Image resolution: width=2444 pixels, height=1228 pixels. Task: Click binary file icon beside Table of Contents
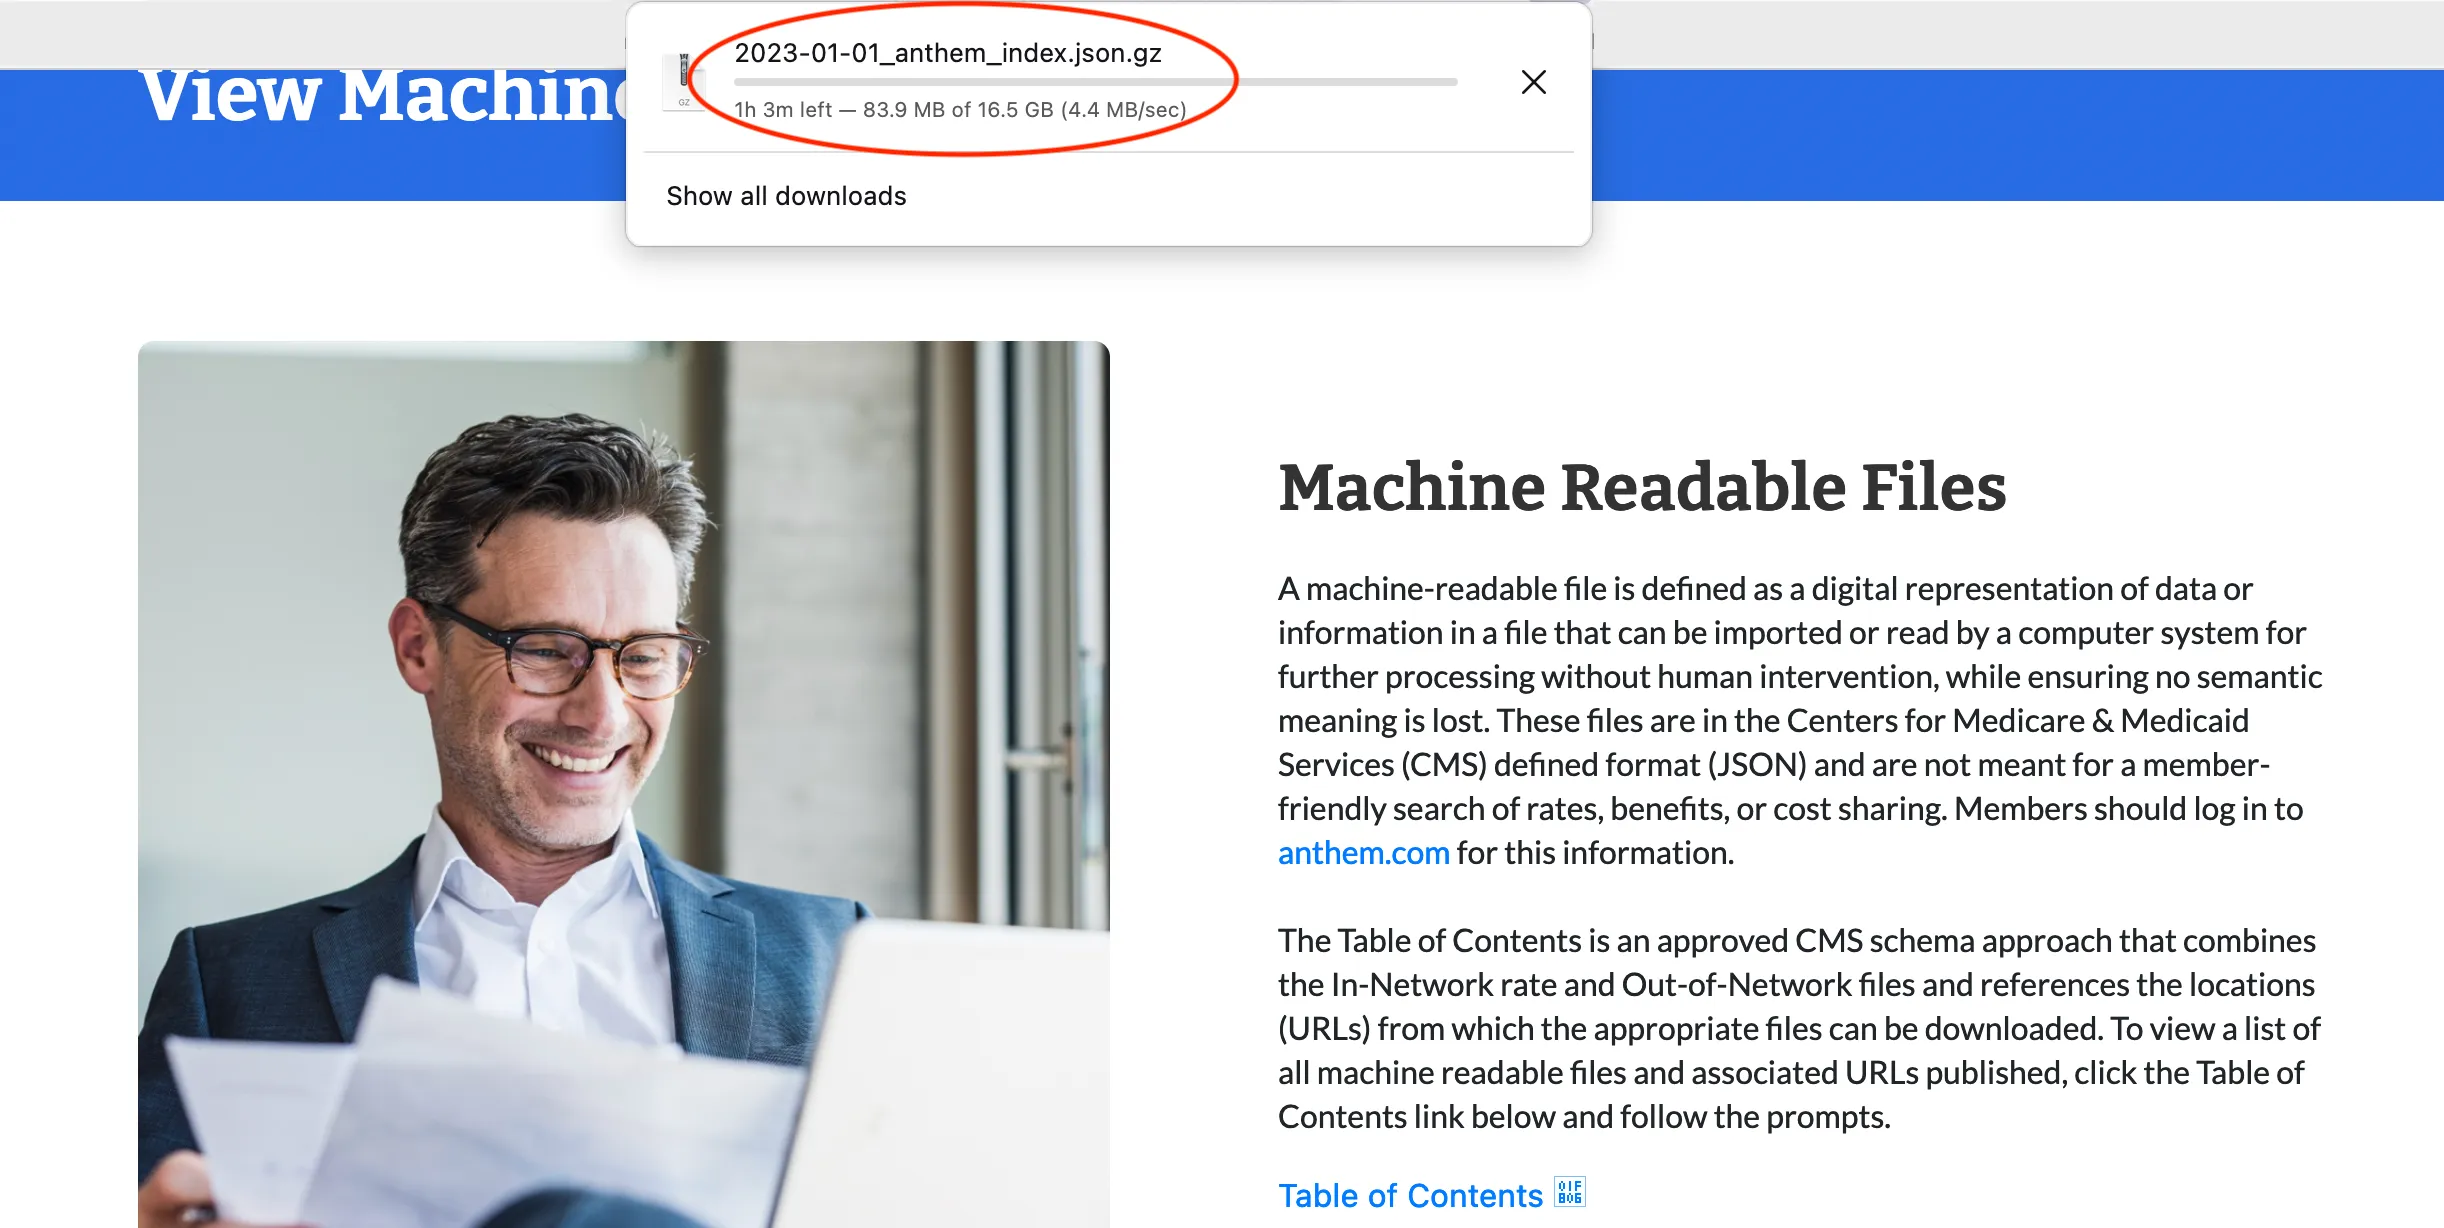pos(1569,1192)
